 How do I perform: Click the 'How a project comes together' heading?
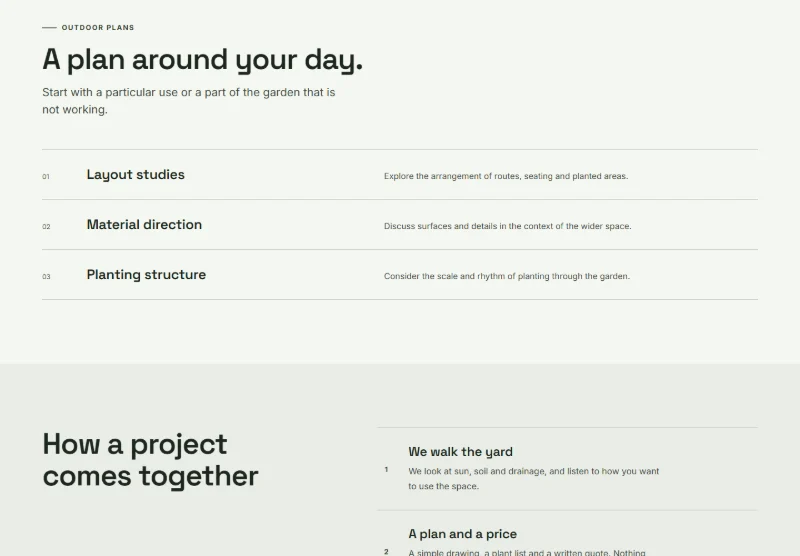click(x=151, y=460)
